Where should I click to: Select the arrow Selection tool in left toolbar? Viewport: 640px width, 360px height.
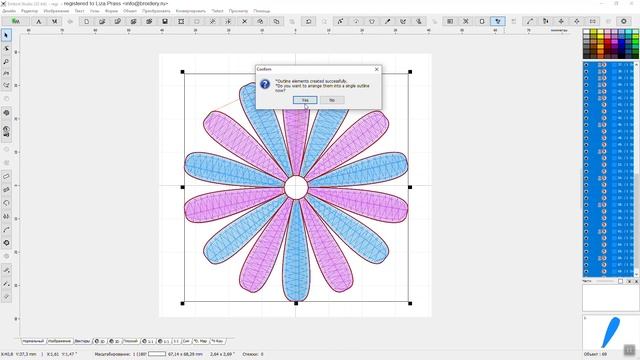click(x=6, y=36)
